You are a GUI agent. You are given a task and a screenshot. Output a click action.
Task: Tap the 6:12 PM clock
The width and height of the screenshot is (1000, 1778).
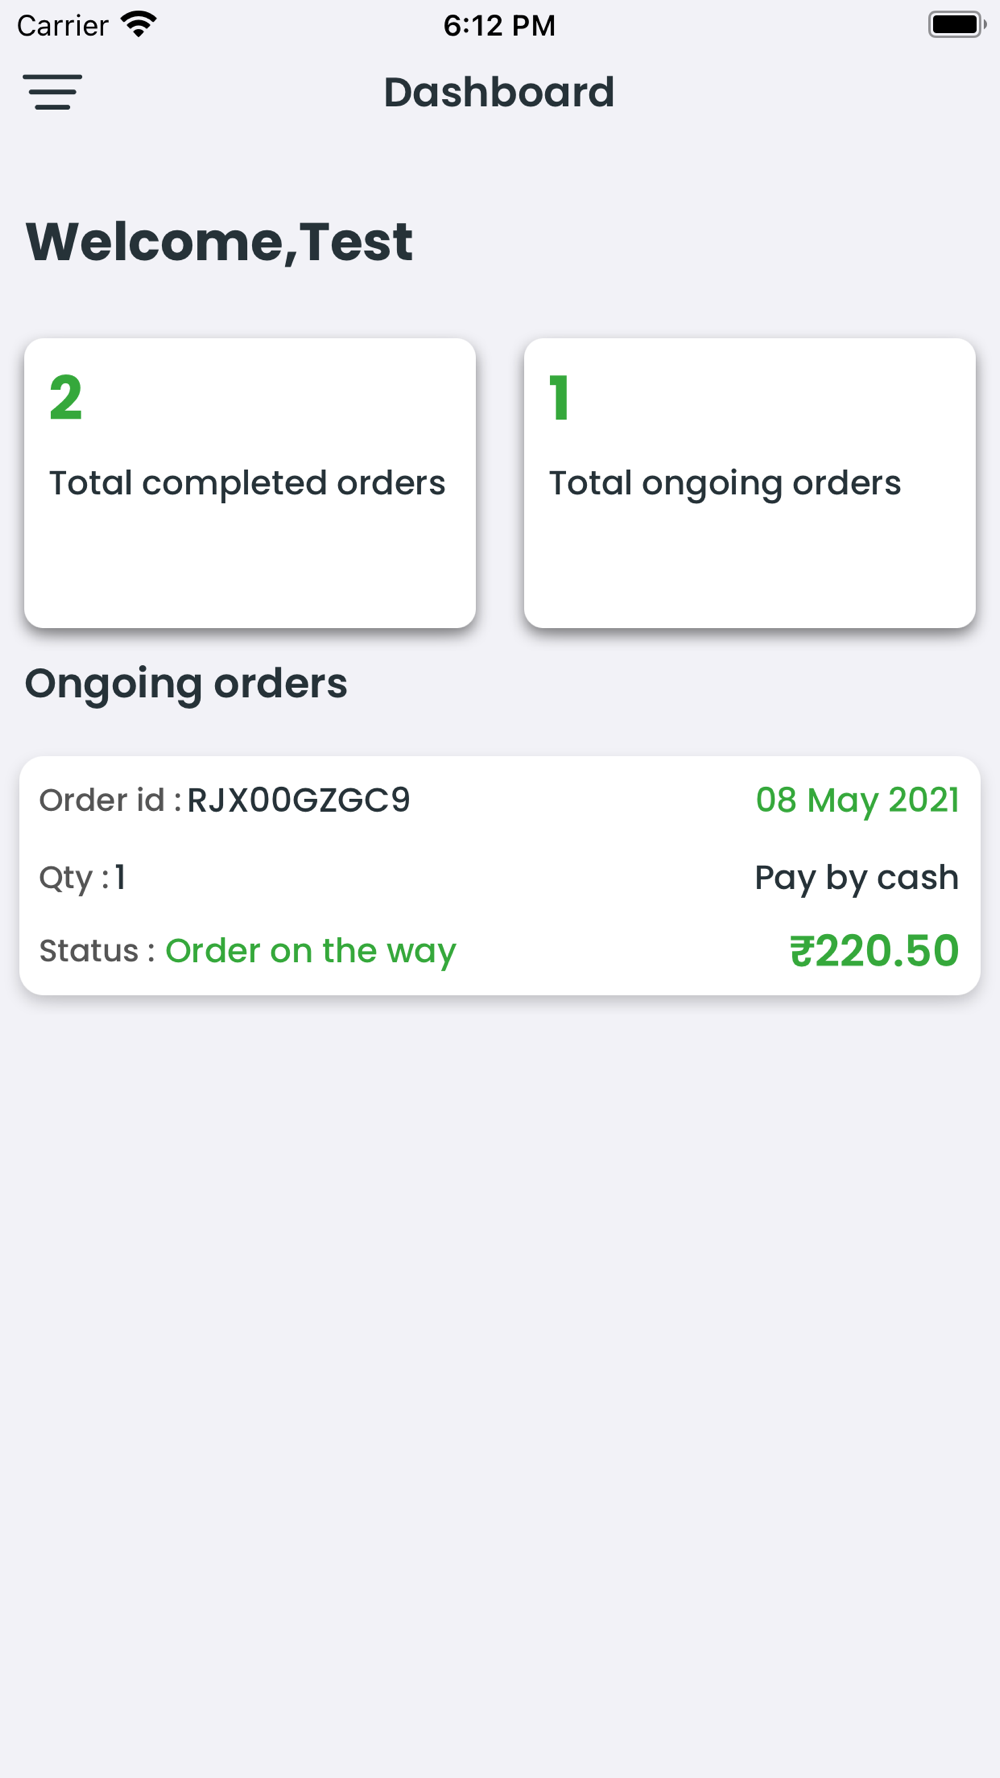click(x=499, y=25)
